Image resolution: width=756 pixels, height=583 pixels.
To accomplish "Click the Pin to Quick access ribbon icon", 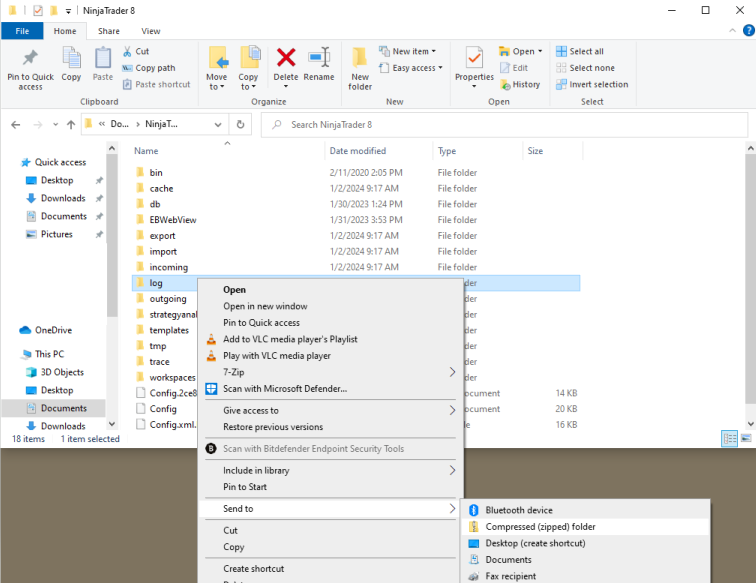I will 30,57.
